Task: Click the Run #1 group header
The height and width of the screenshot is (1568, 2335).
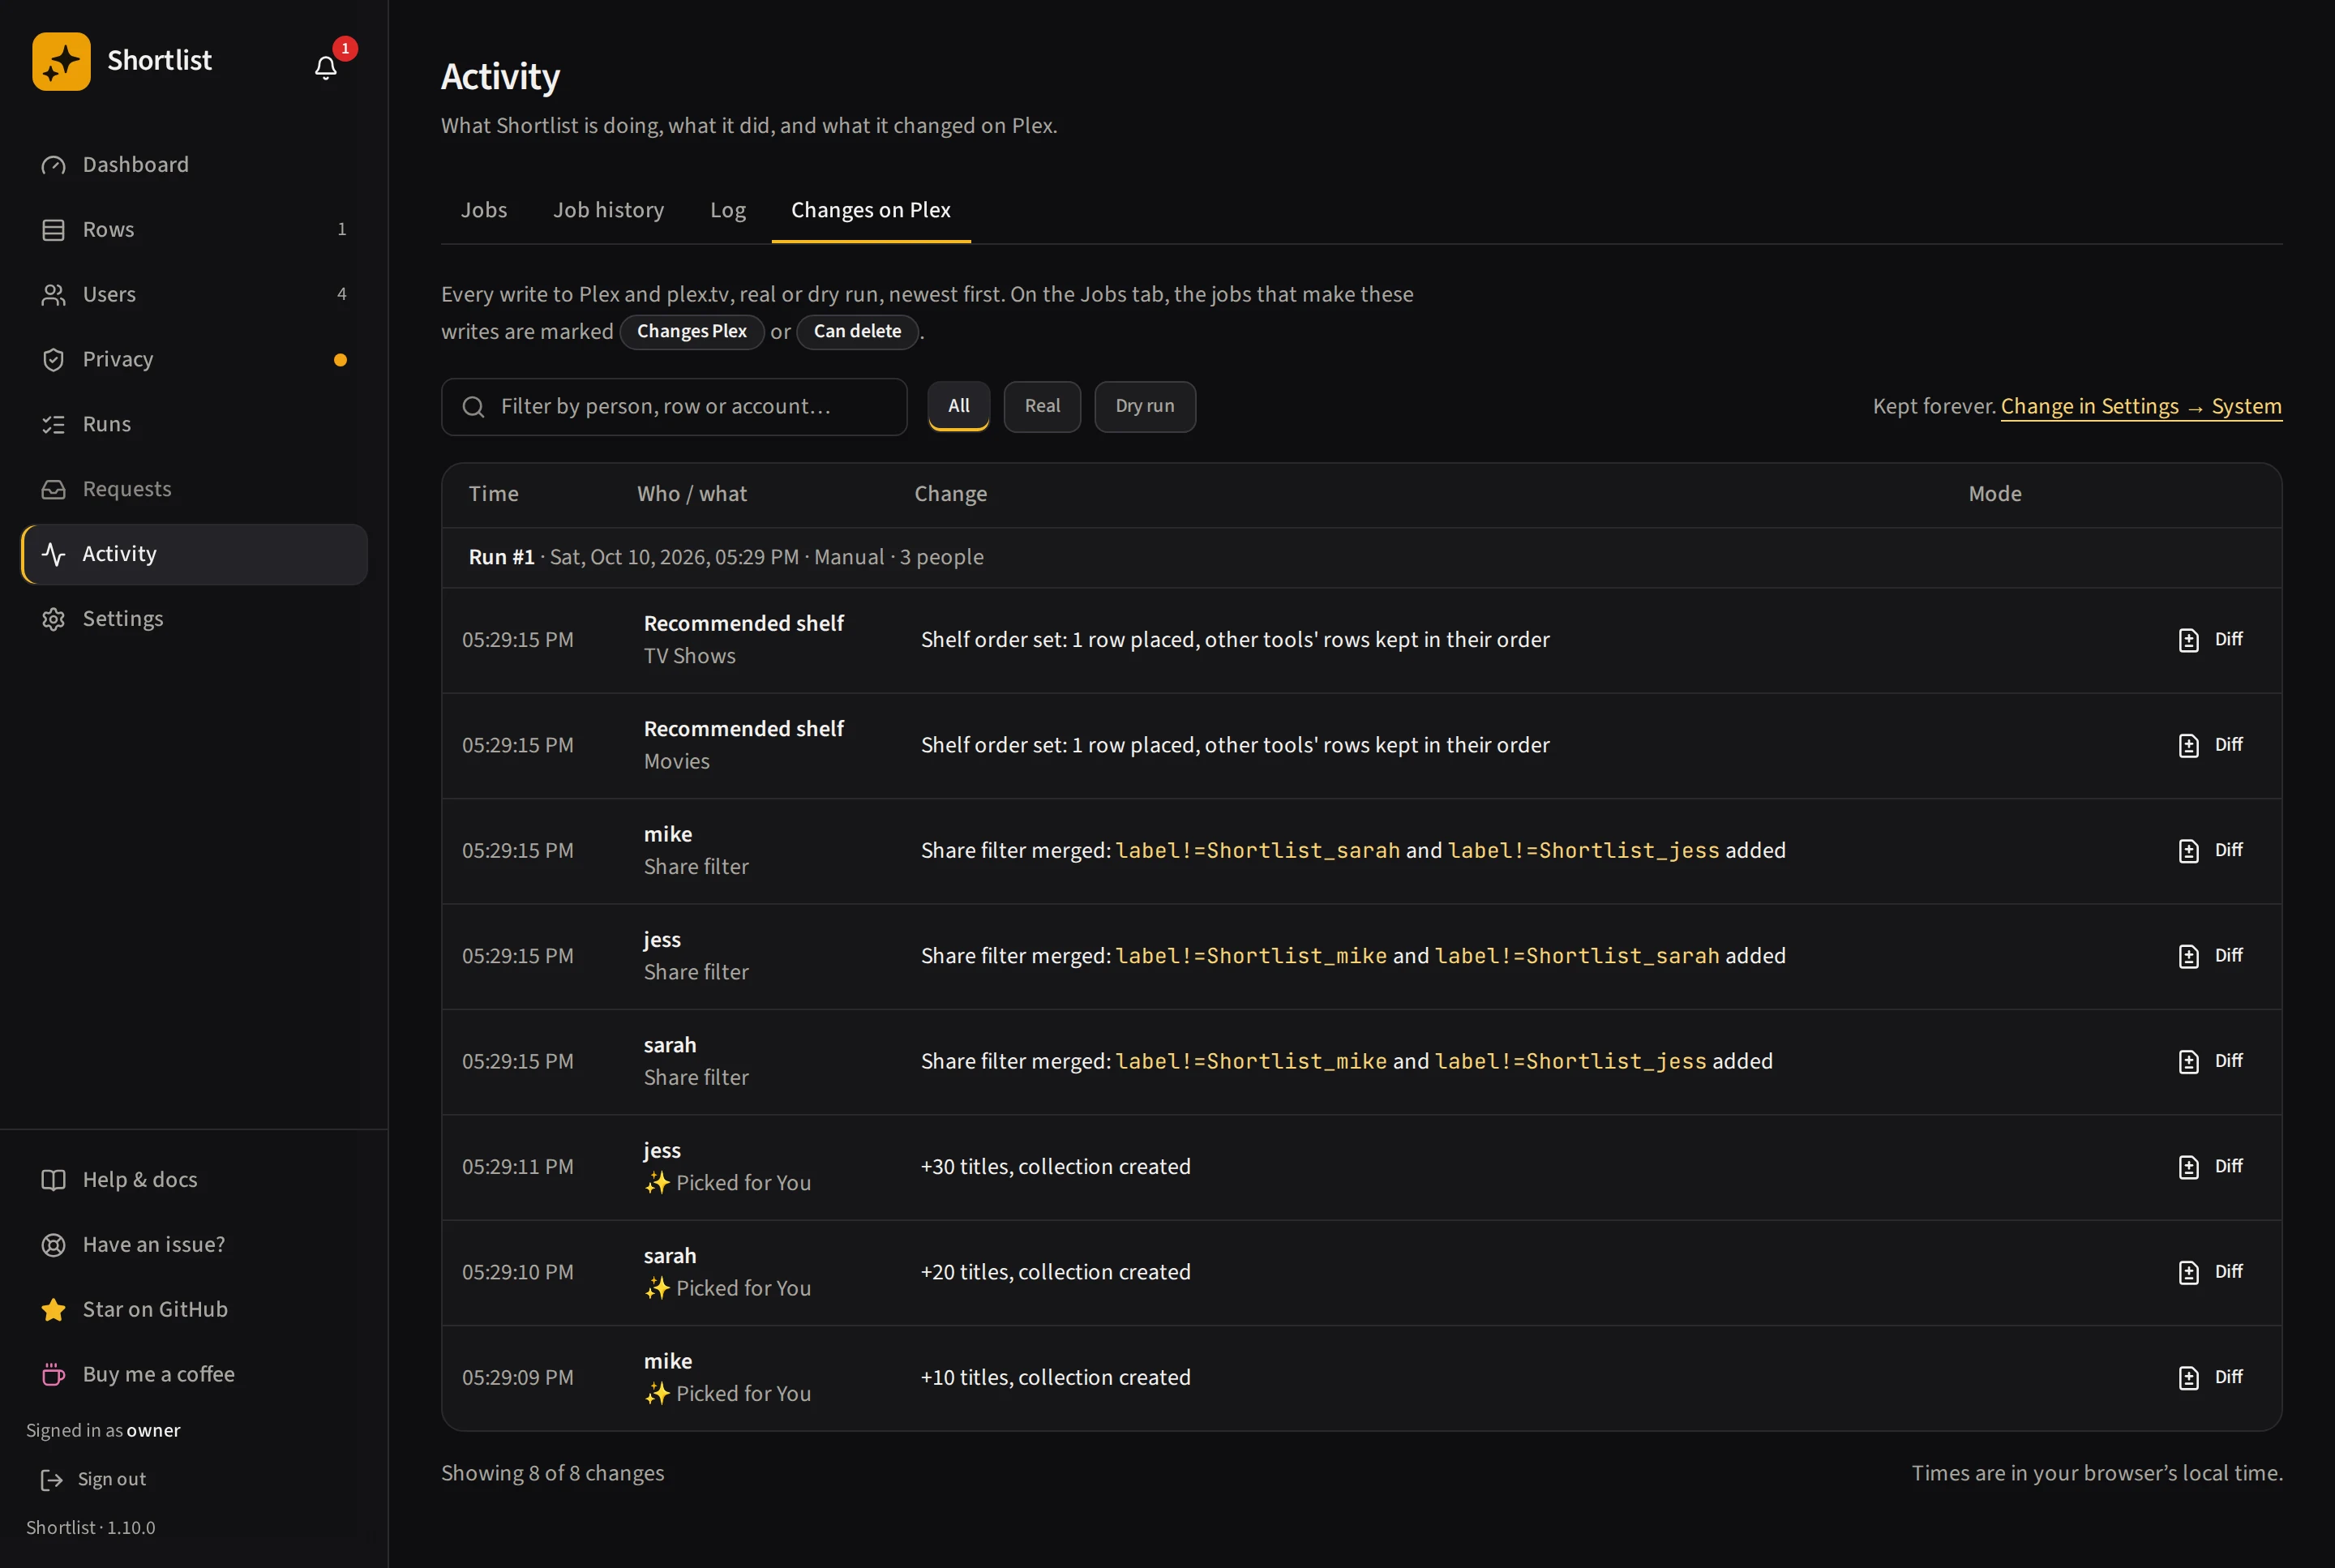Action: point(1361,557)
